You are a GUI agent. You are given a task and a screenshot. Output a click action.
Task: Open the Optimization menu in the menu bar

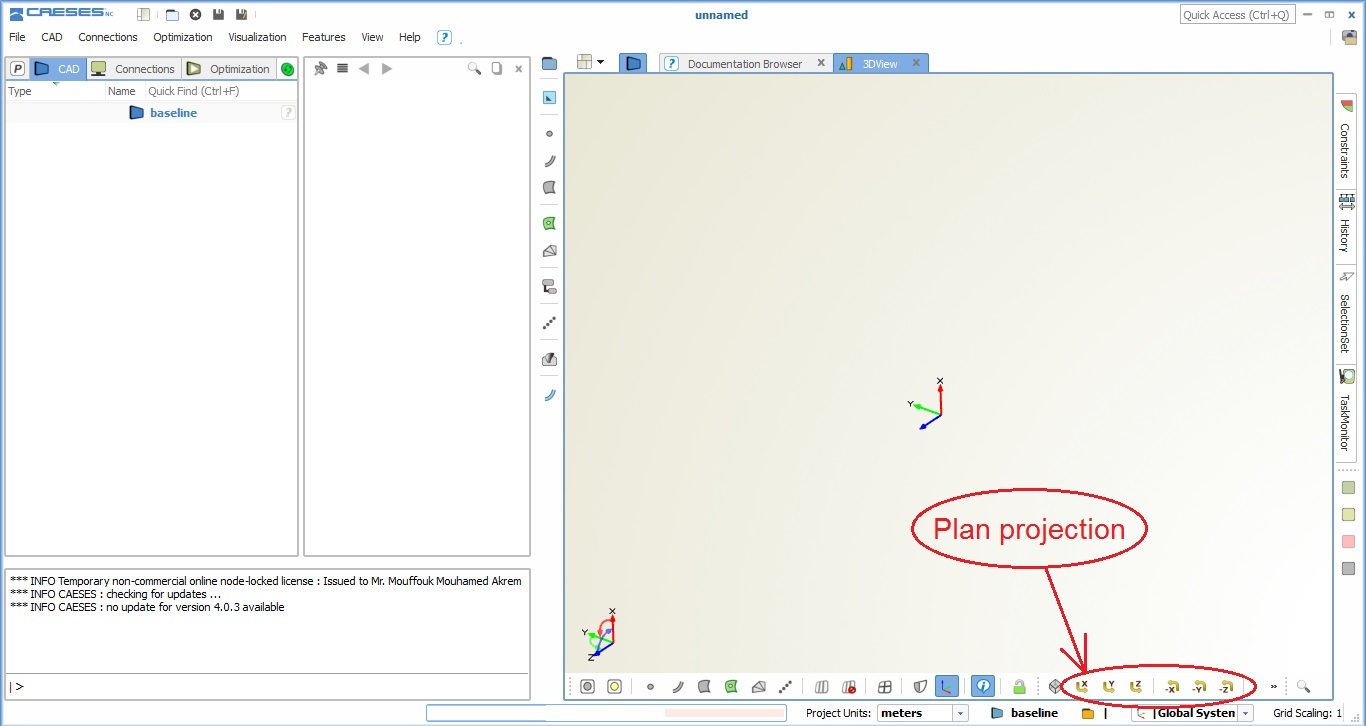pos(183,37)
